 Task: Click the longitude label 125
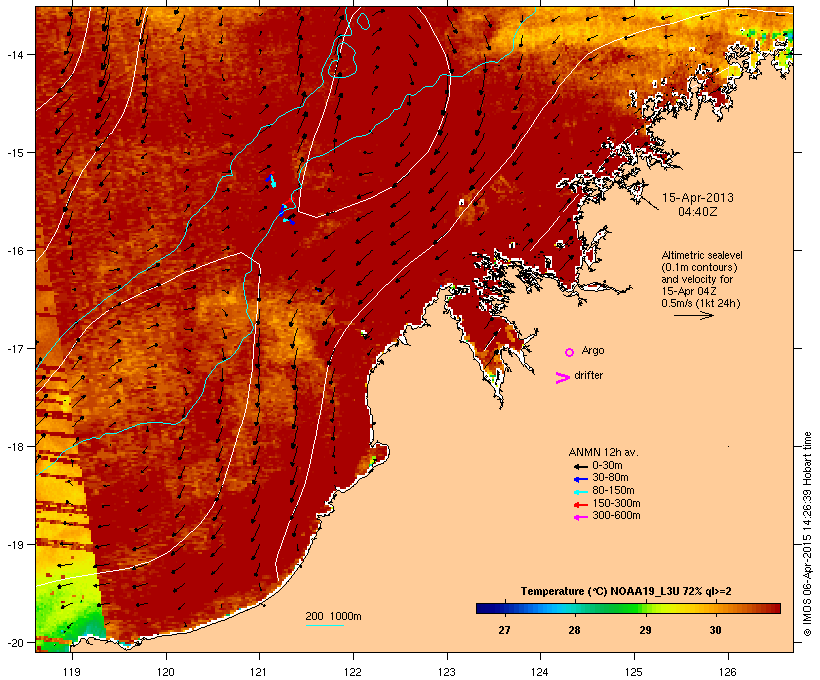[634, 672]
